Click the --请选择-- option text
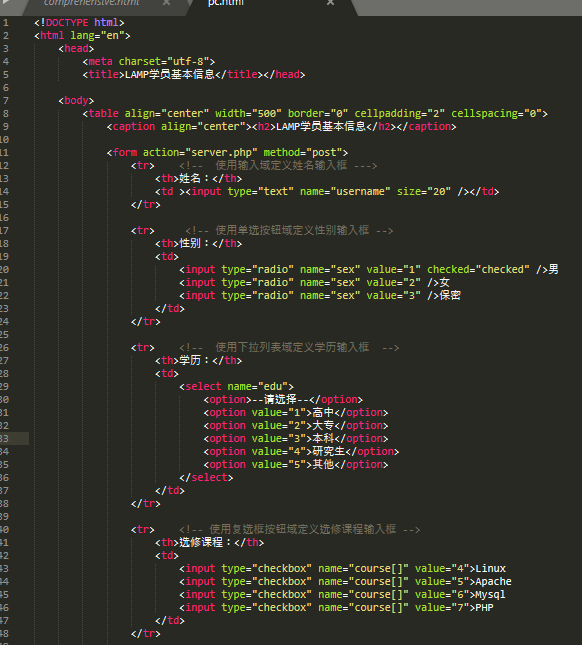The height and width of the screenshot is (645, 582). coord(281,399)
